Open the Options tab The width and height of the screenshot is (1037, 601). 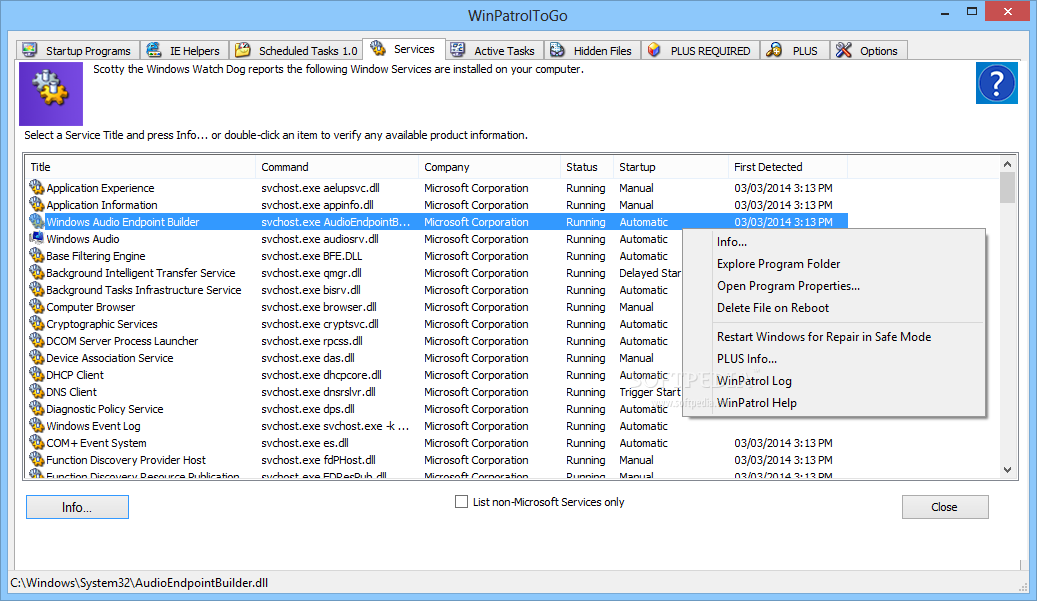point(868,50)
